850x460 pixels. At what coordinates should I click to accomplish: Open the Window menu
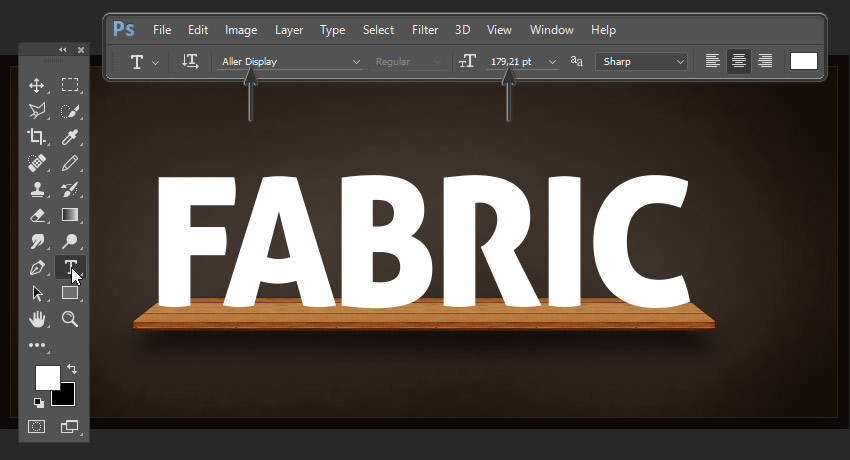coord(551,30)
